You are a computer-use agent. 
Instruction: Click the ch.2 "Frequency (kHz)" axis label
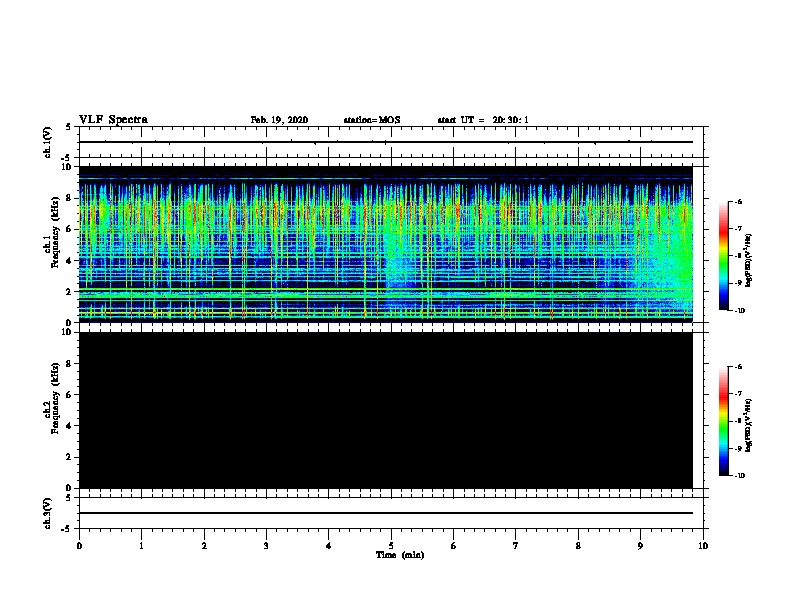(56, 398)
